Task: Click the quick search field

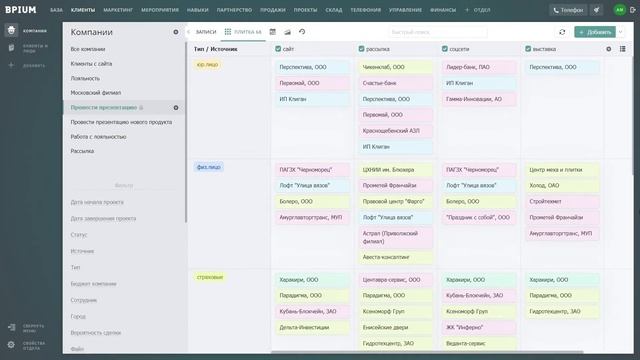Action: tap(438, 32)
